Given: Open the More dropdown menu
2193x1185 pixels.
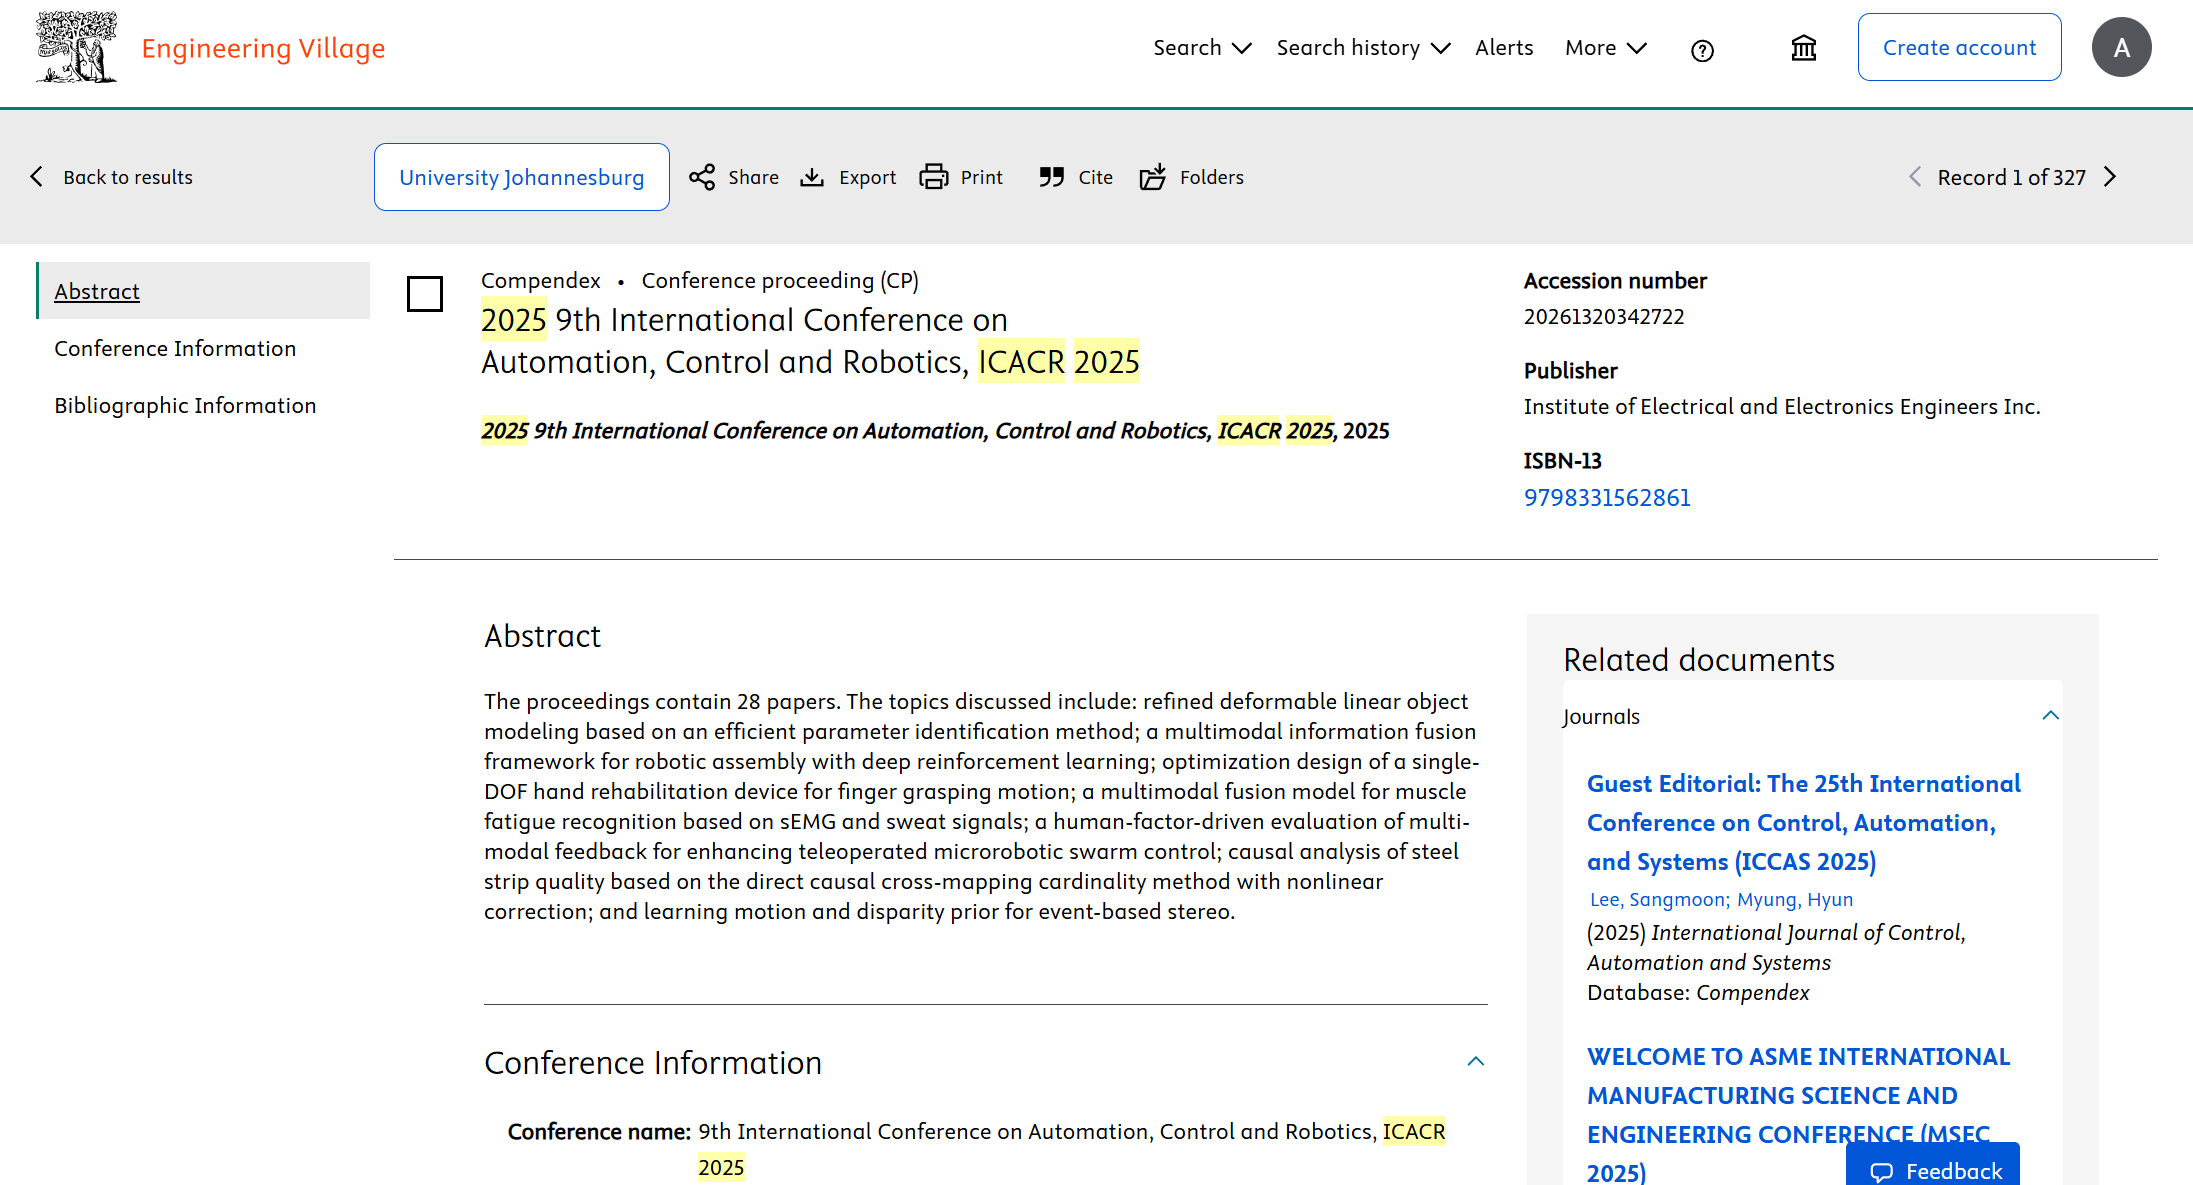Looking at the screenshot, I should (1605, 48).
